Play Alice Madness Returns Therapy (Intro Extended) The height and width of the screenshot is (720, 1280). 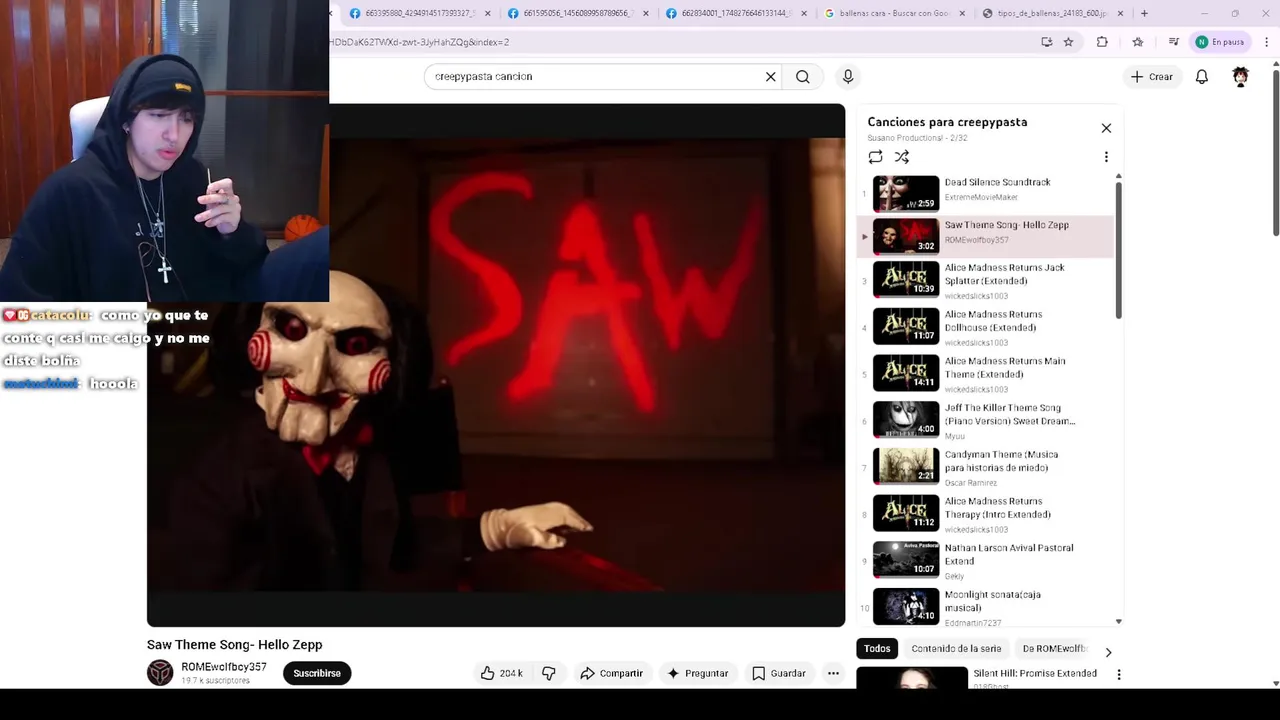click(x=986, y=514)
